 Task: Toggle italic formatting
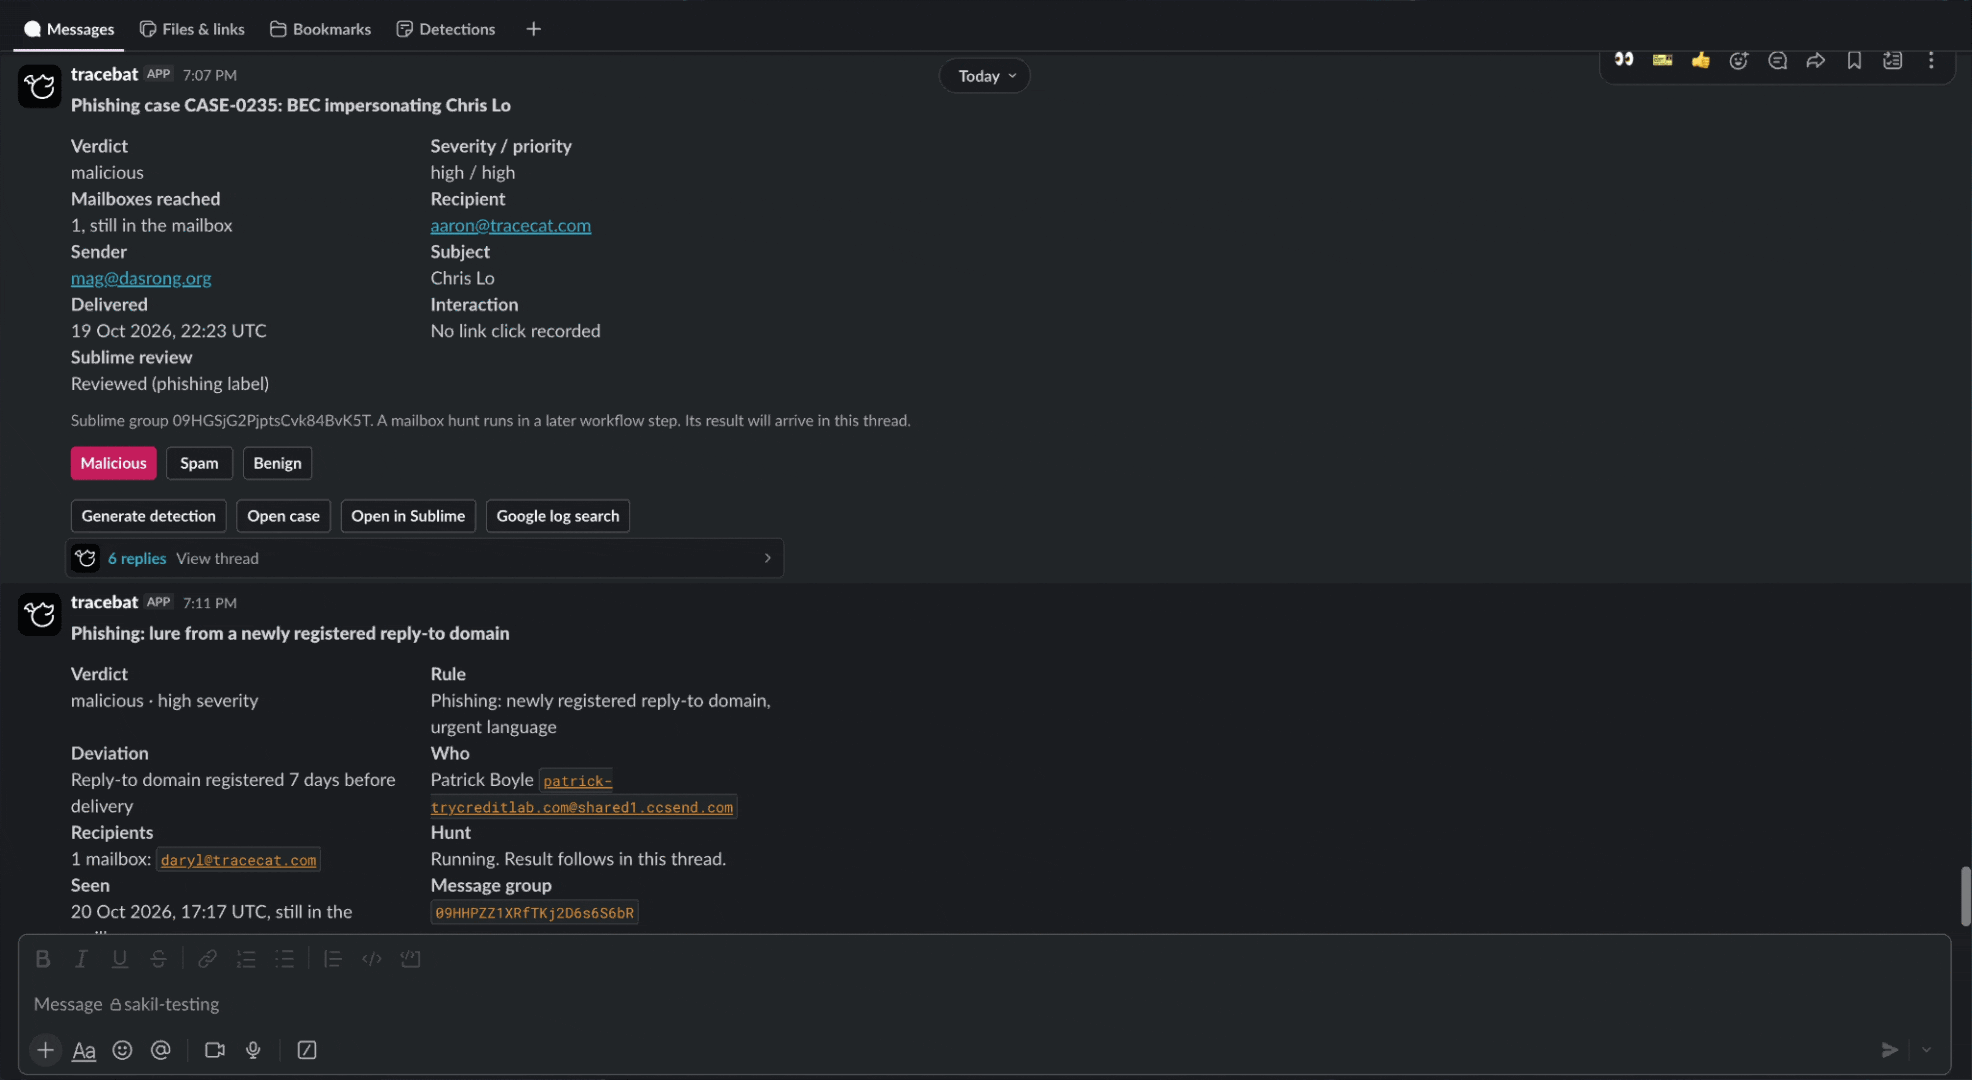(x=81, y=959)
